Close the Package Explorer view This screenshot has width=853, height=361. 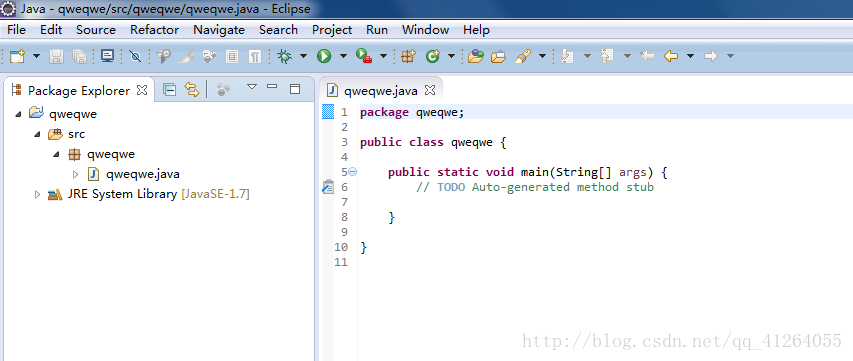click(142, 90)
